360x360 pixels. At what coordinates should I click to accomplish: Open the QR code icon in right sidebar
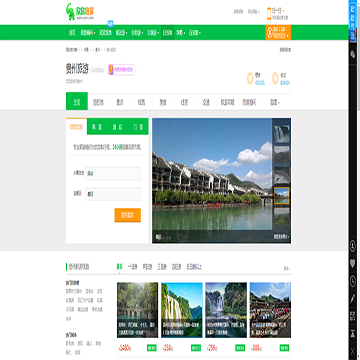pyautogui.click(x=353, y=316)
